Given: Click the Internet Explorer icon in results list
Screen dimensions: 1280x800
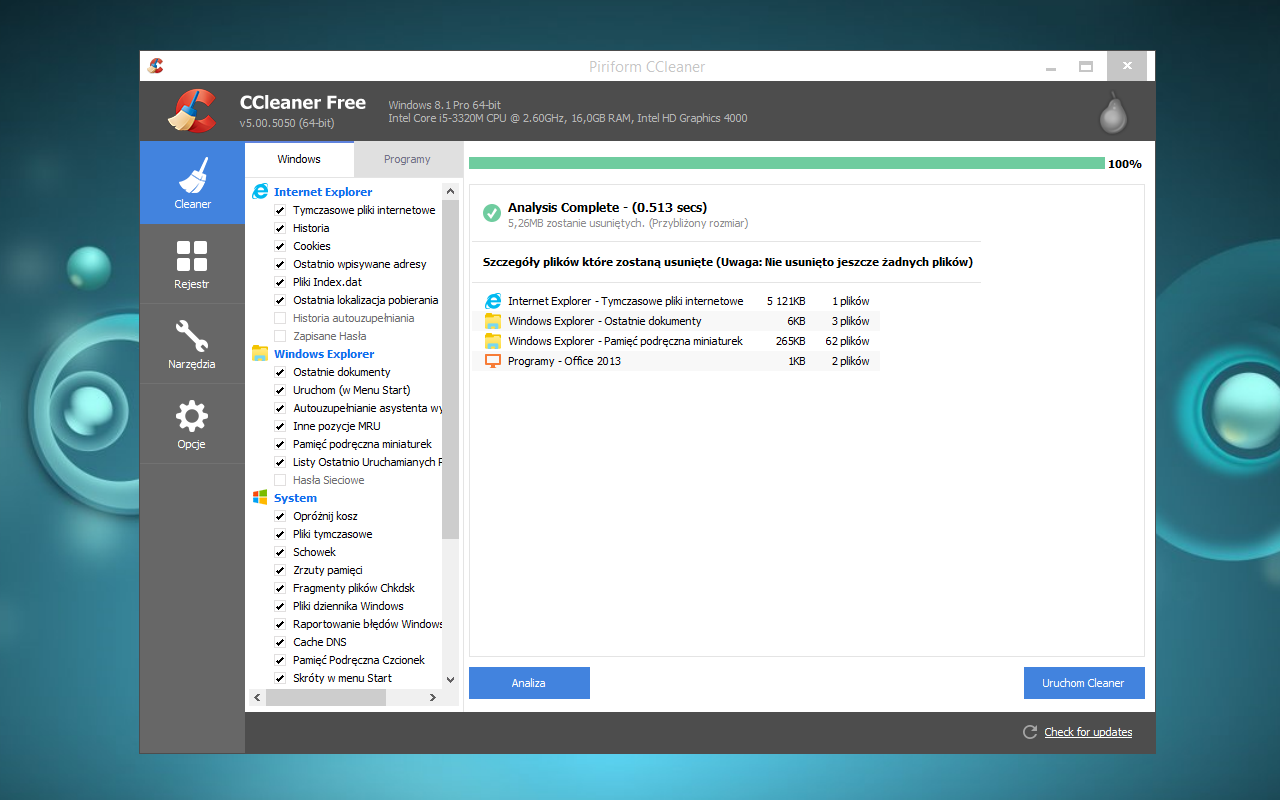Looking at the screenshot, I should coord(493,300).
